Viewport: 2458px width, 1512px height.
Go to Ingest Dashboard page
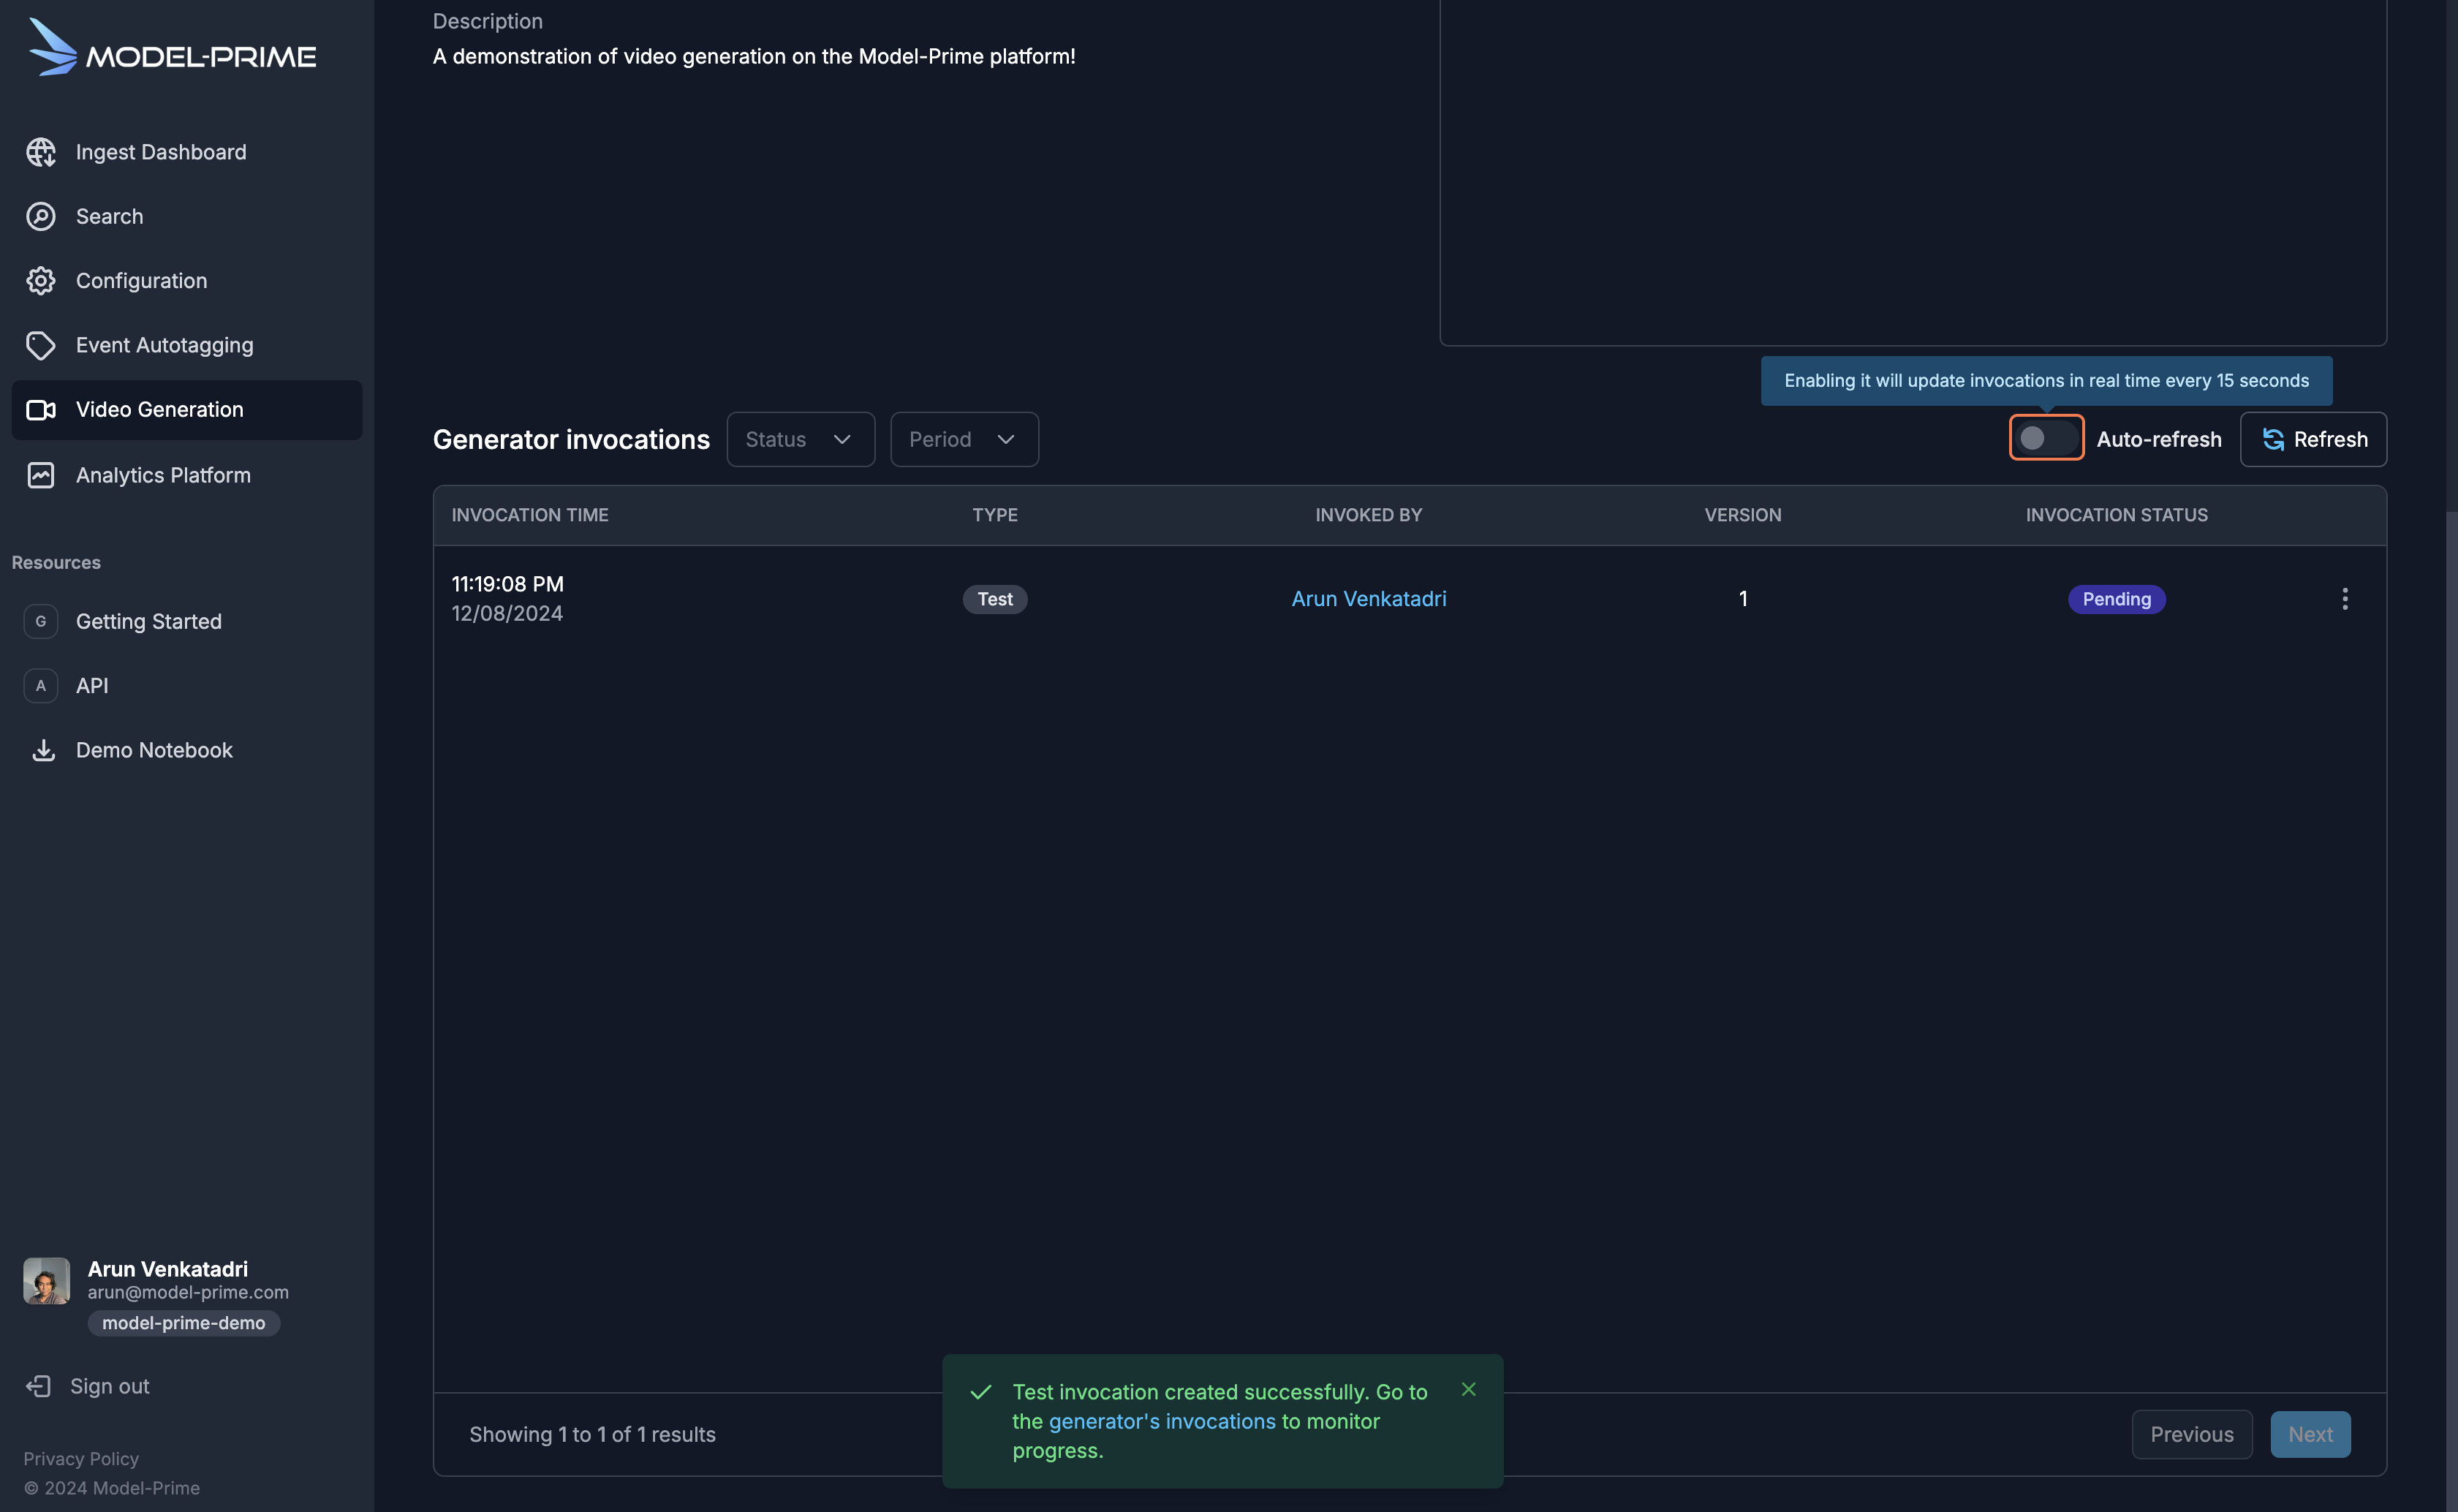(187, 152)
